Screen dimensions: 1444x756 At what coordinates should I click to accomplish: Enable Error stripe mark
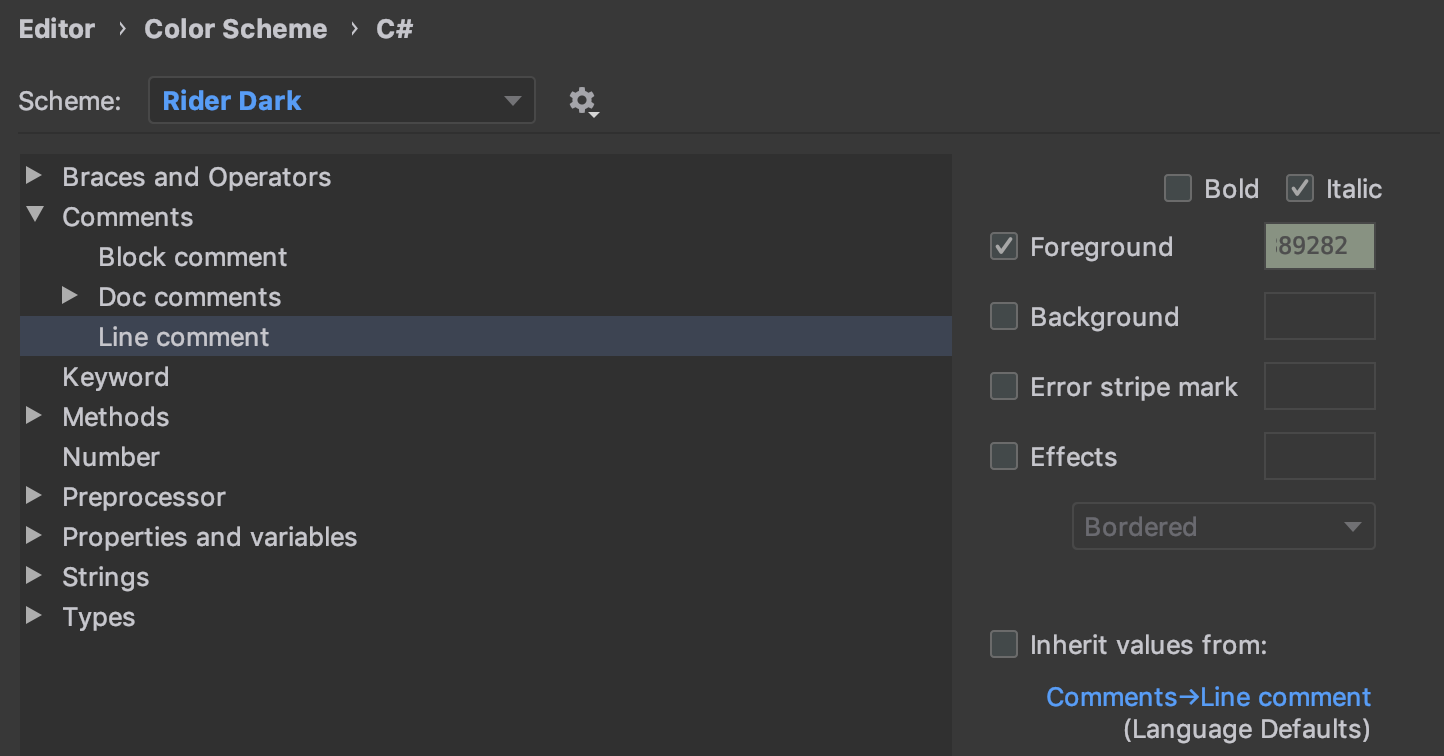click(1003, 386)
